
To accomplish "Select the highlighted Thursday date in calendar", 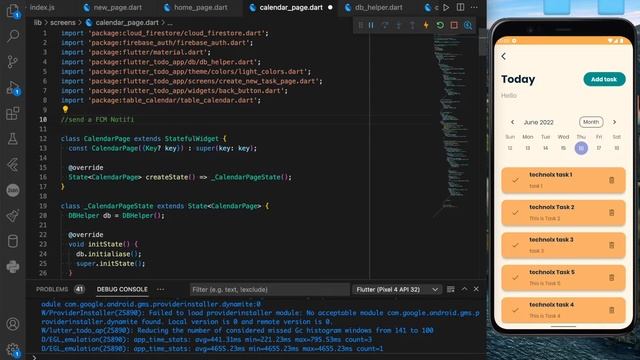I will coord(581,148).
